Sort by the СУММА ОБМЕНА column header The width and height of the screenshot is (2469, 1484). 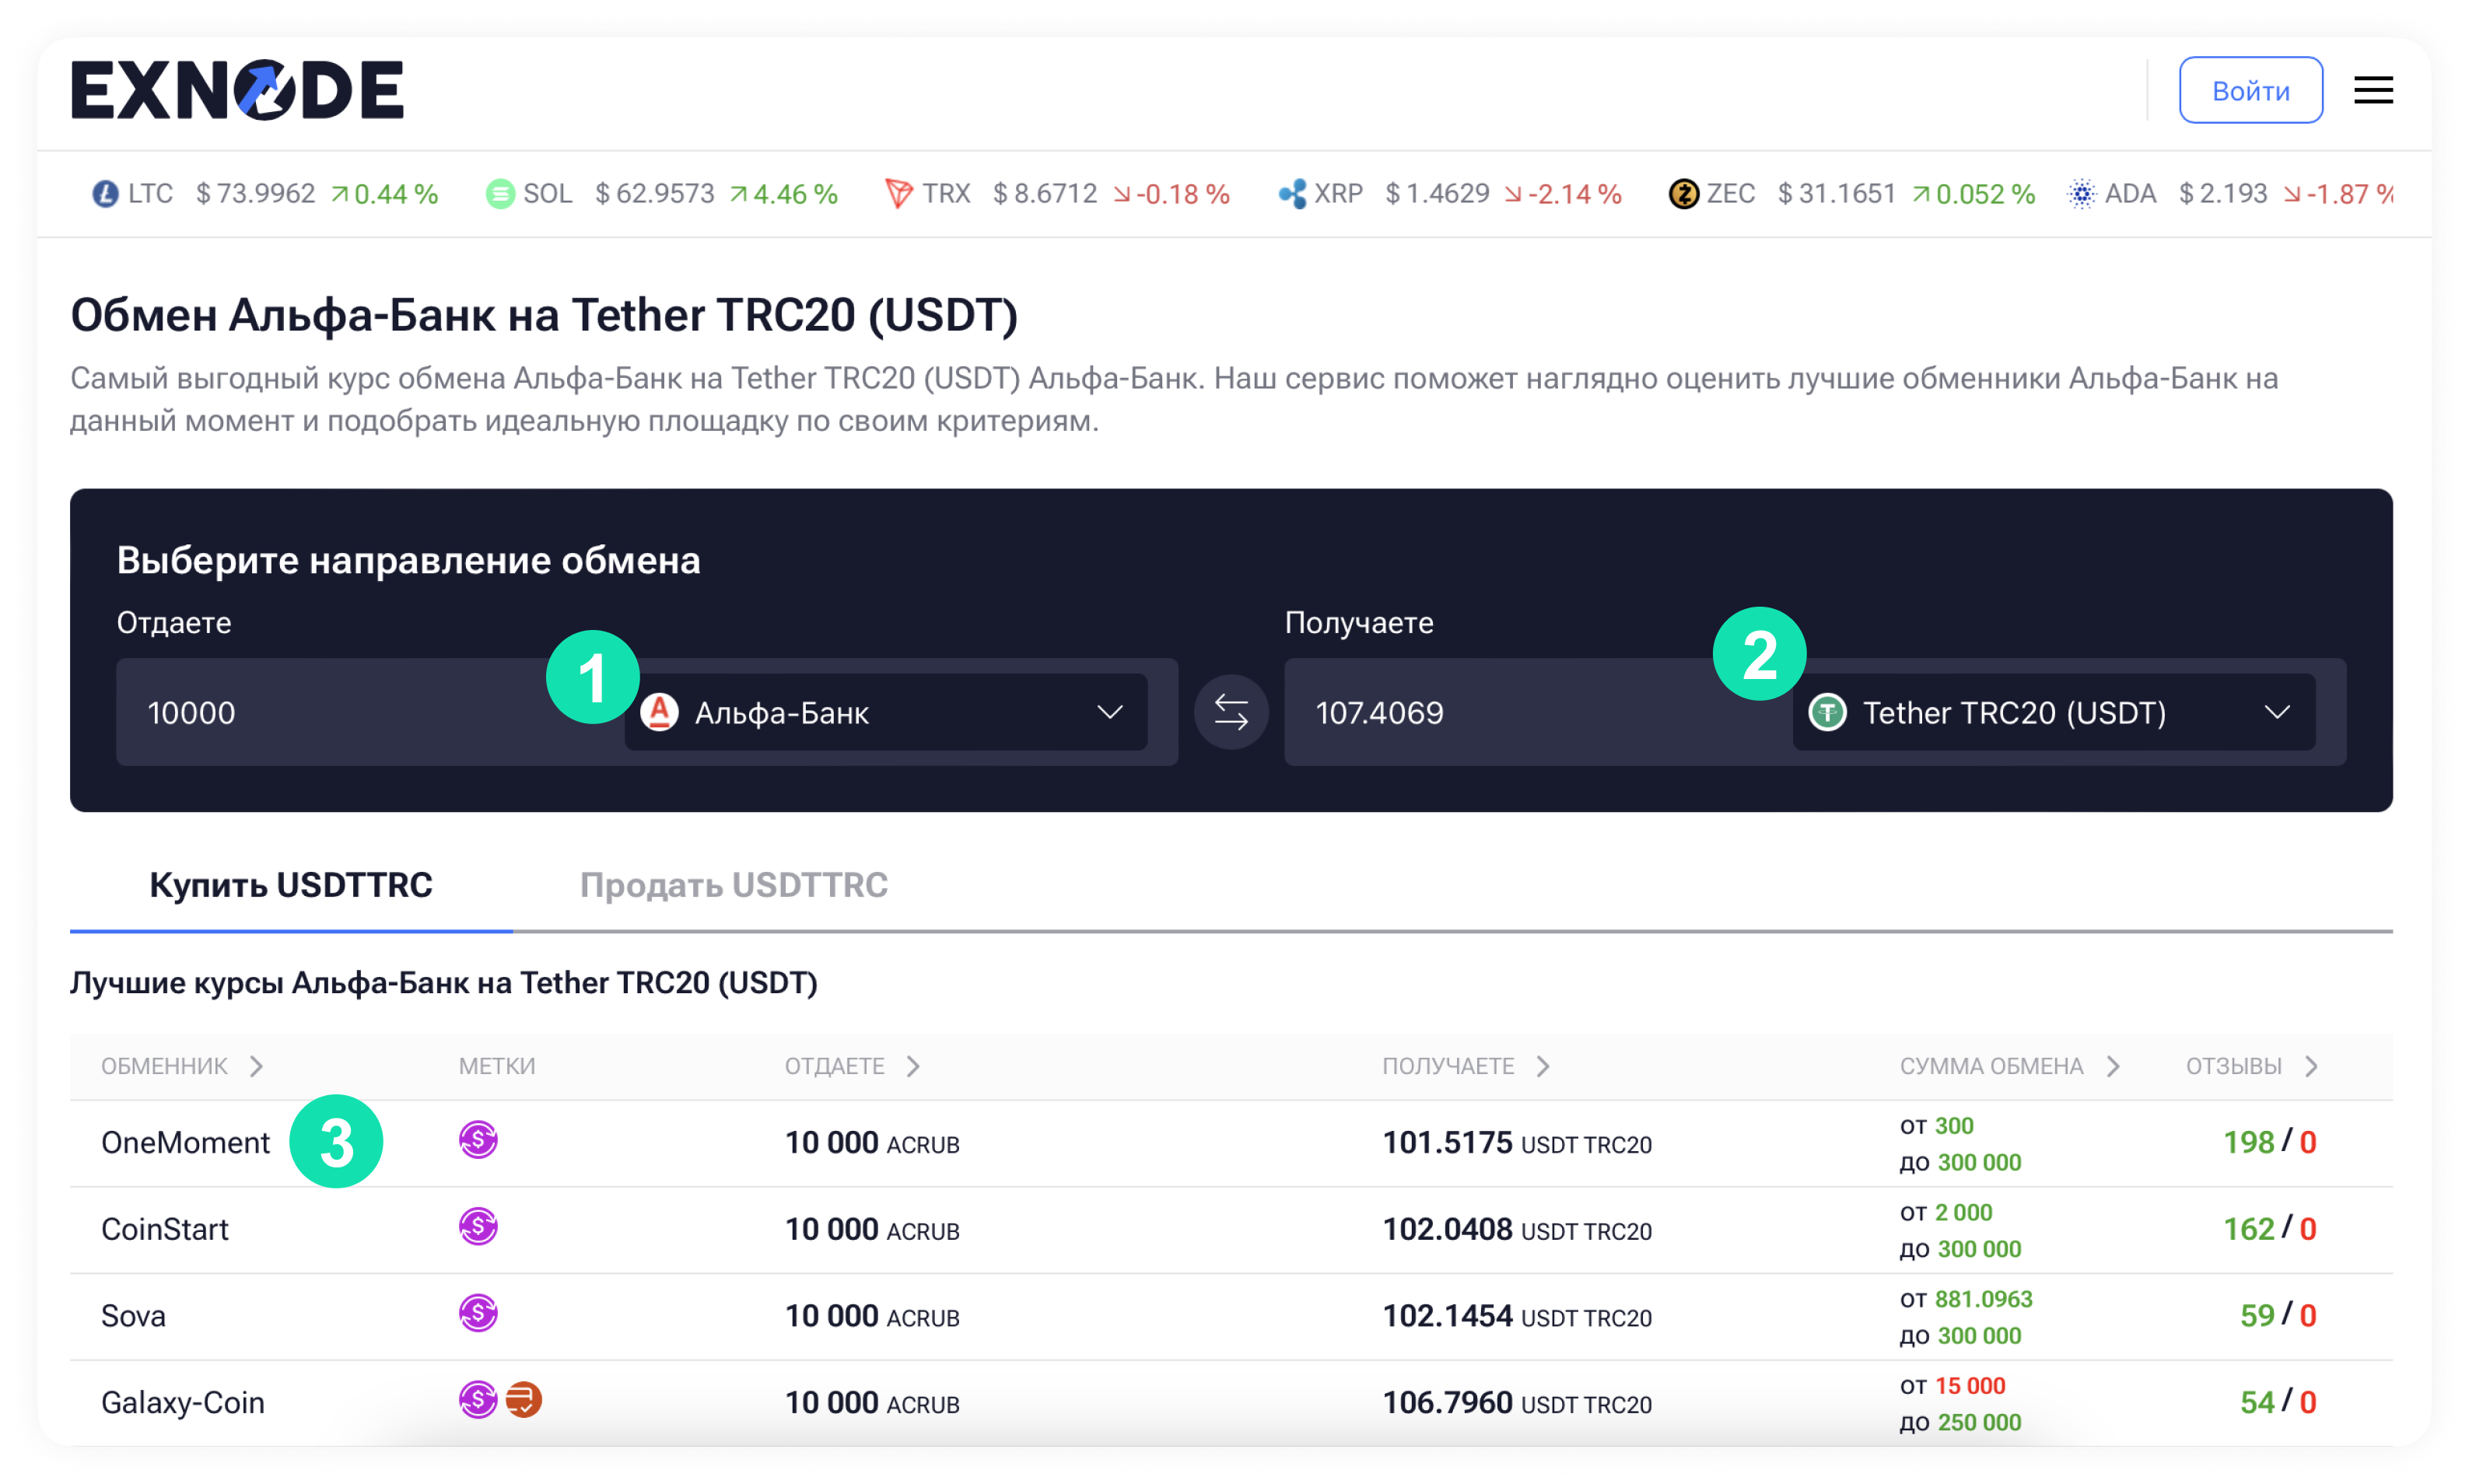point(2010,1066)
